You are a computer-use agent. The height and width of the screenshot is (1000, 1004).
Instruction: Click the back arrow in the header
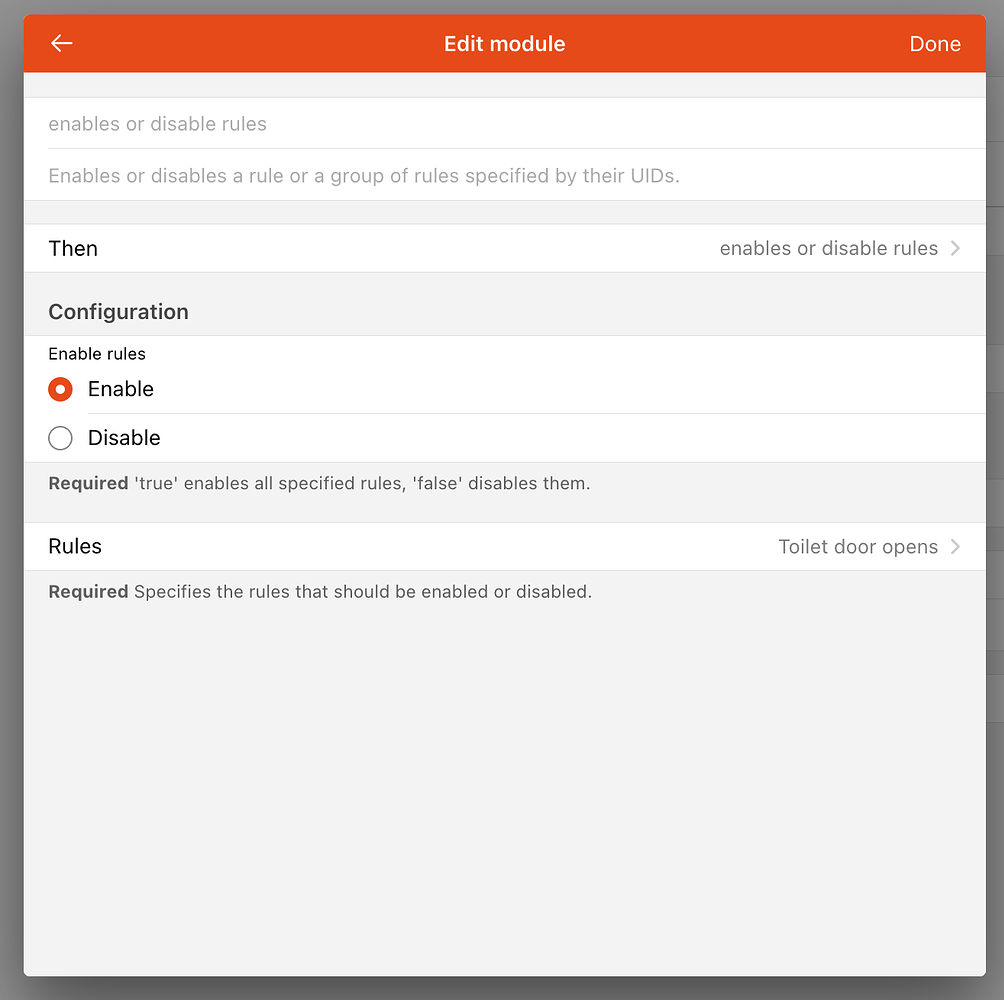61,43
